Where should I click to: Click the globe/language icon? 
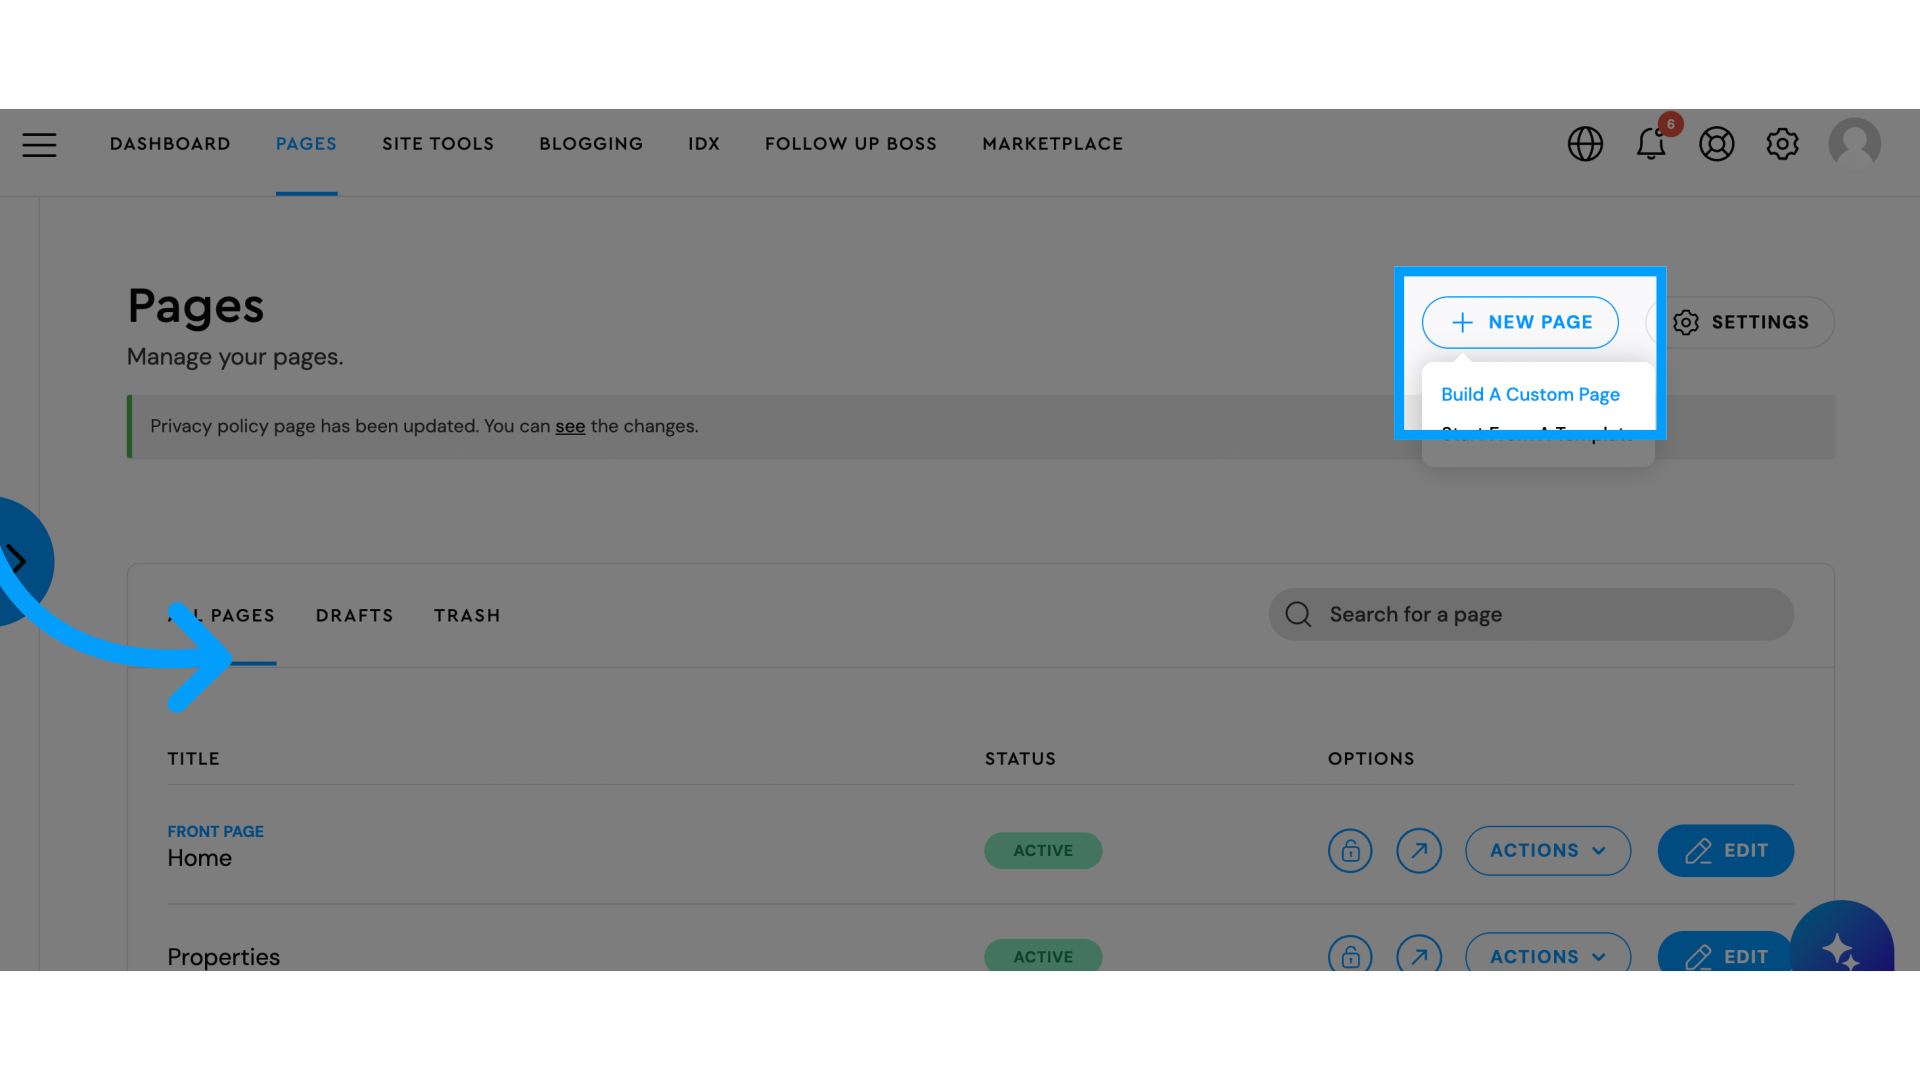[x=1584, y=144]
